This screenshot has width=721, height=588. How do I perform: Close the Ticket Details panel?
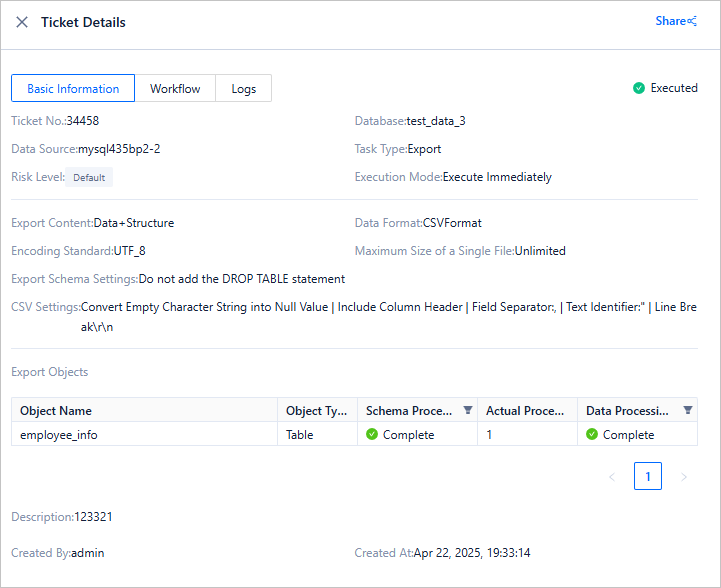point(22,22)
